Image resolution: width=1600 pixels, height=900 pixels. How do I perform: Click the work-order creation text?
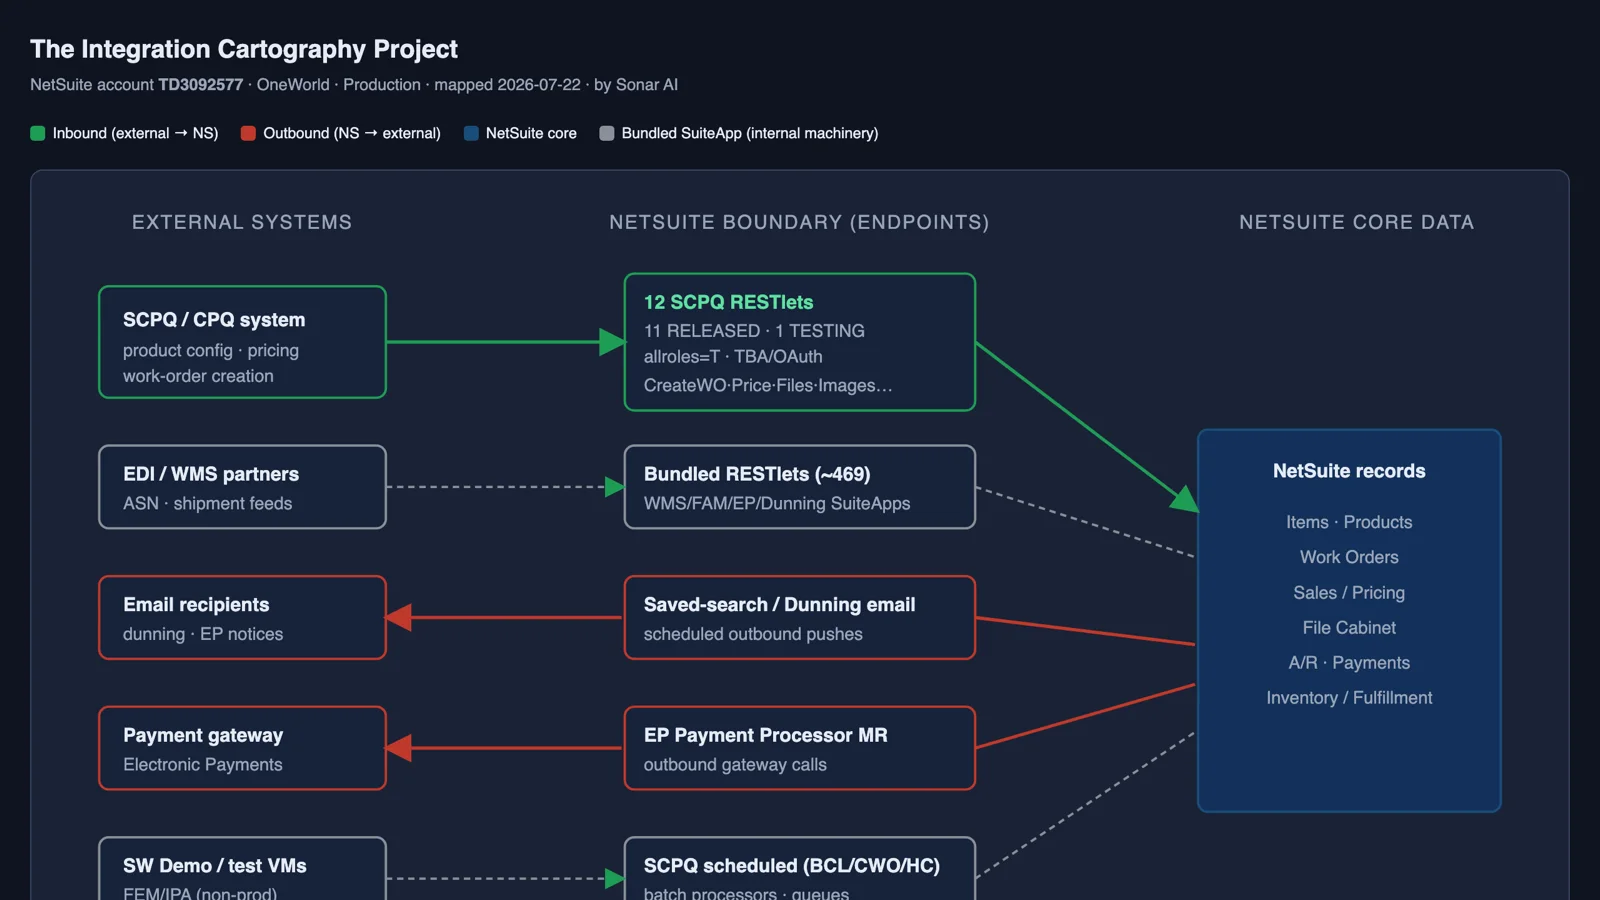[x=198, y=376]
